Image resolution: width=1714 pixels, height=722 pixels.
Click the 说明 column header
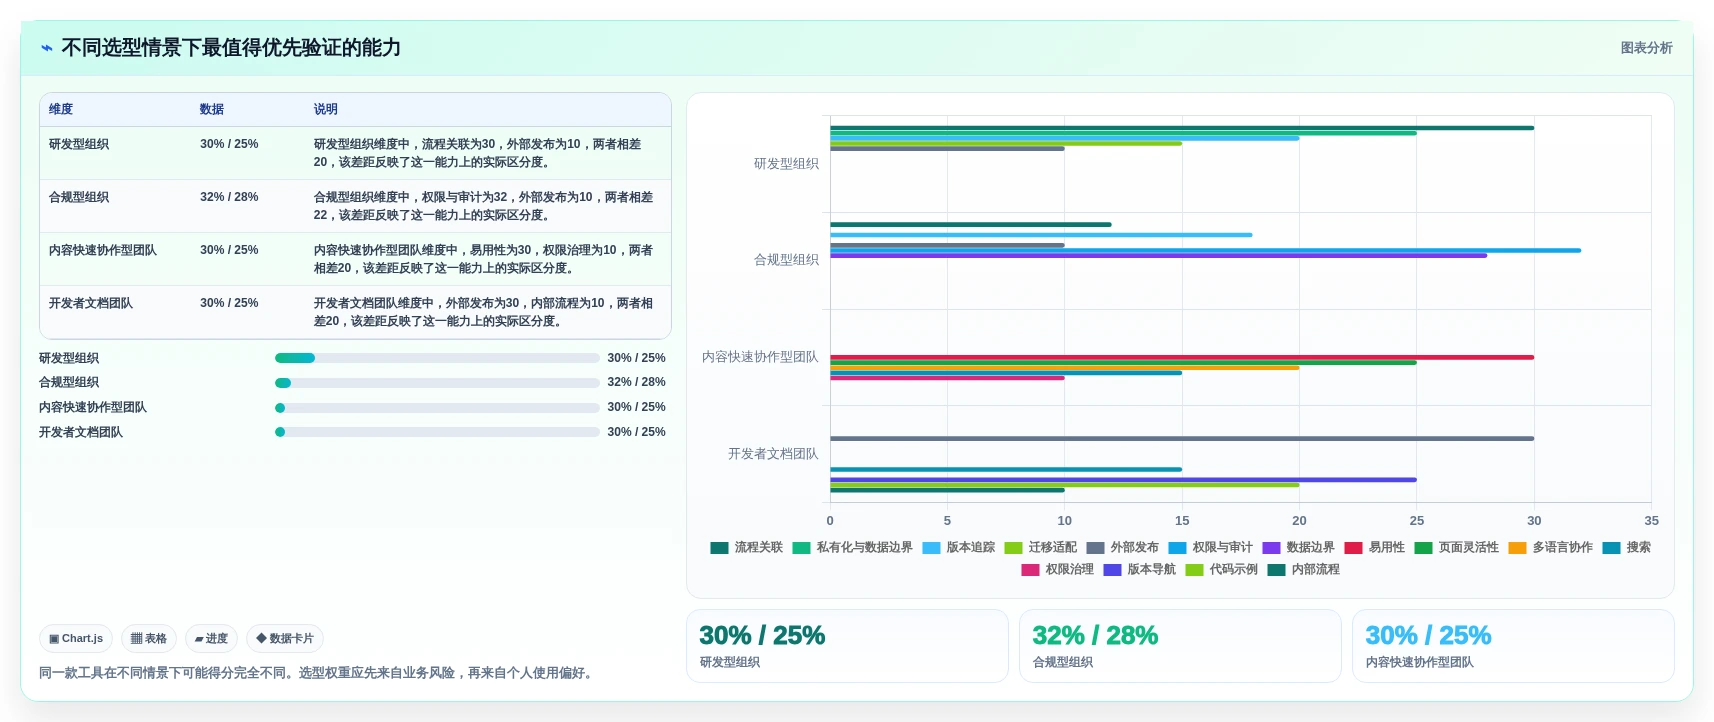326,109
